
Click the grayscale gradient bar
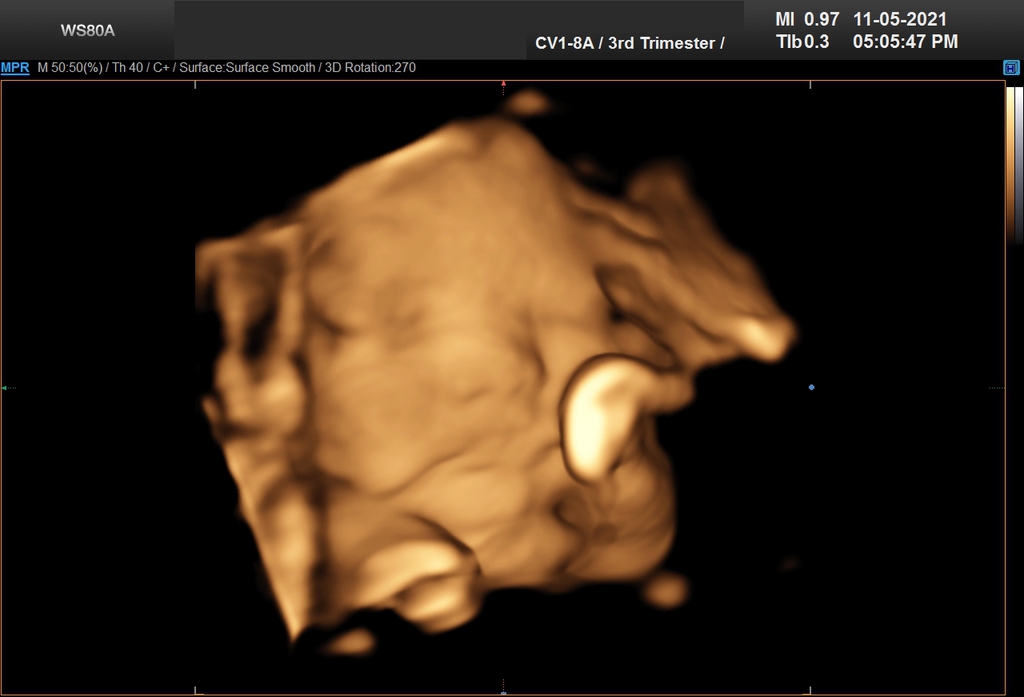point(1019,165)
